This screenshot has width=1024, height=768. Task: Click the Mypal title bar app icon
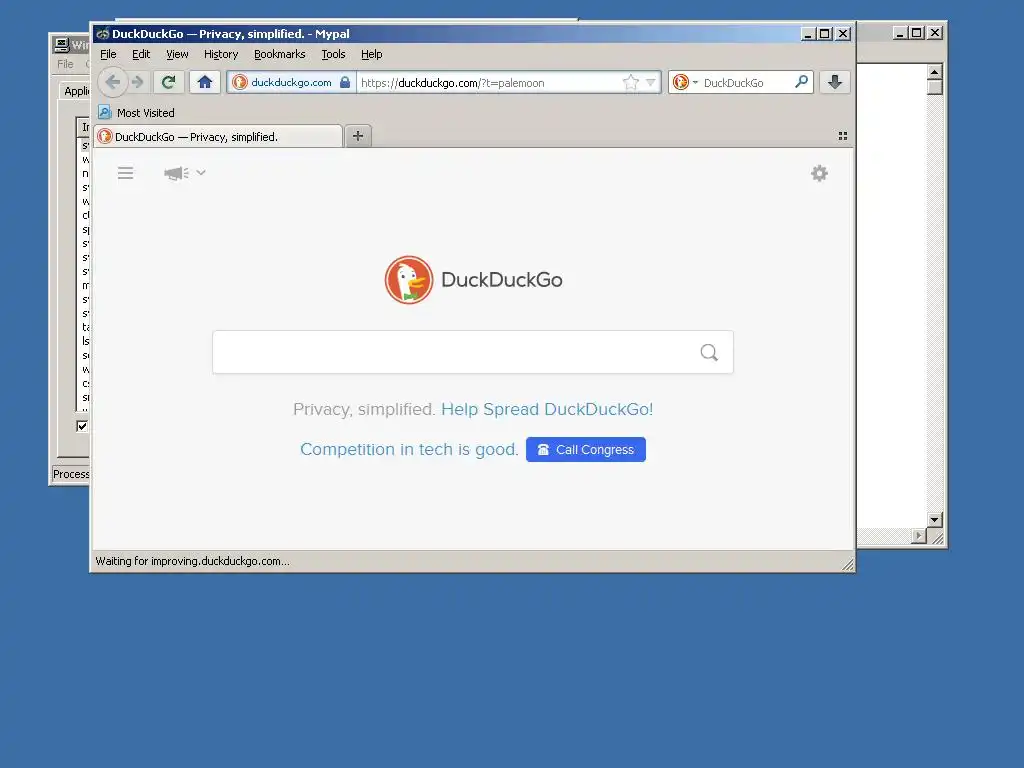pos(103,33)
